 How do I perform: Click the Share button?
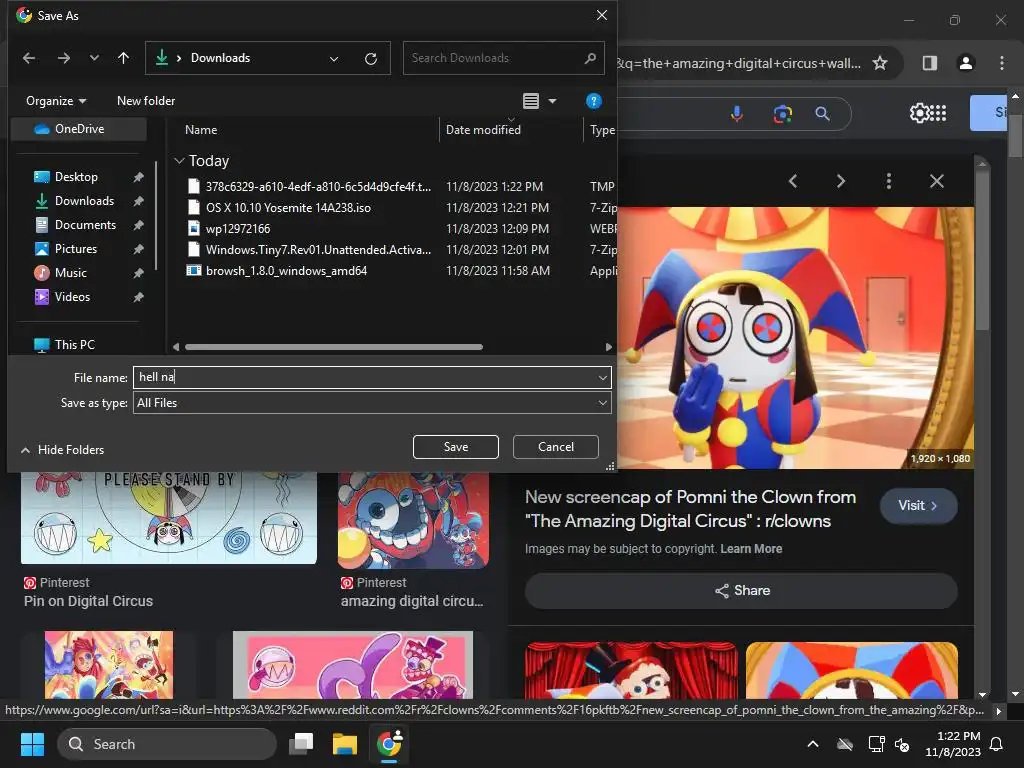741,591
